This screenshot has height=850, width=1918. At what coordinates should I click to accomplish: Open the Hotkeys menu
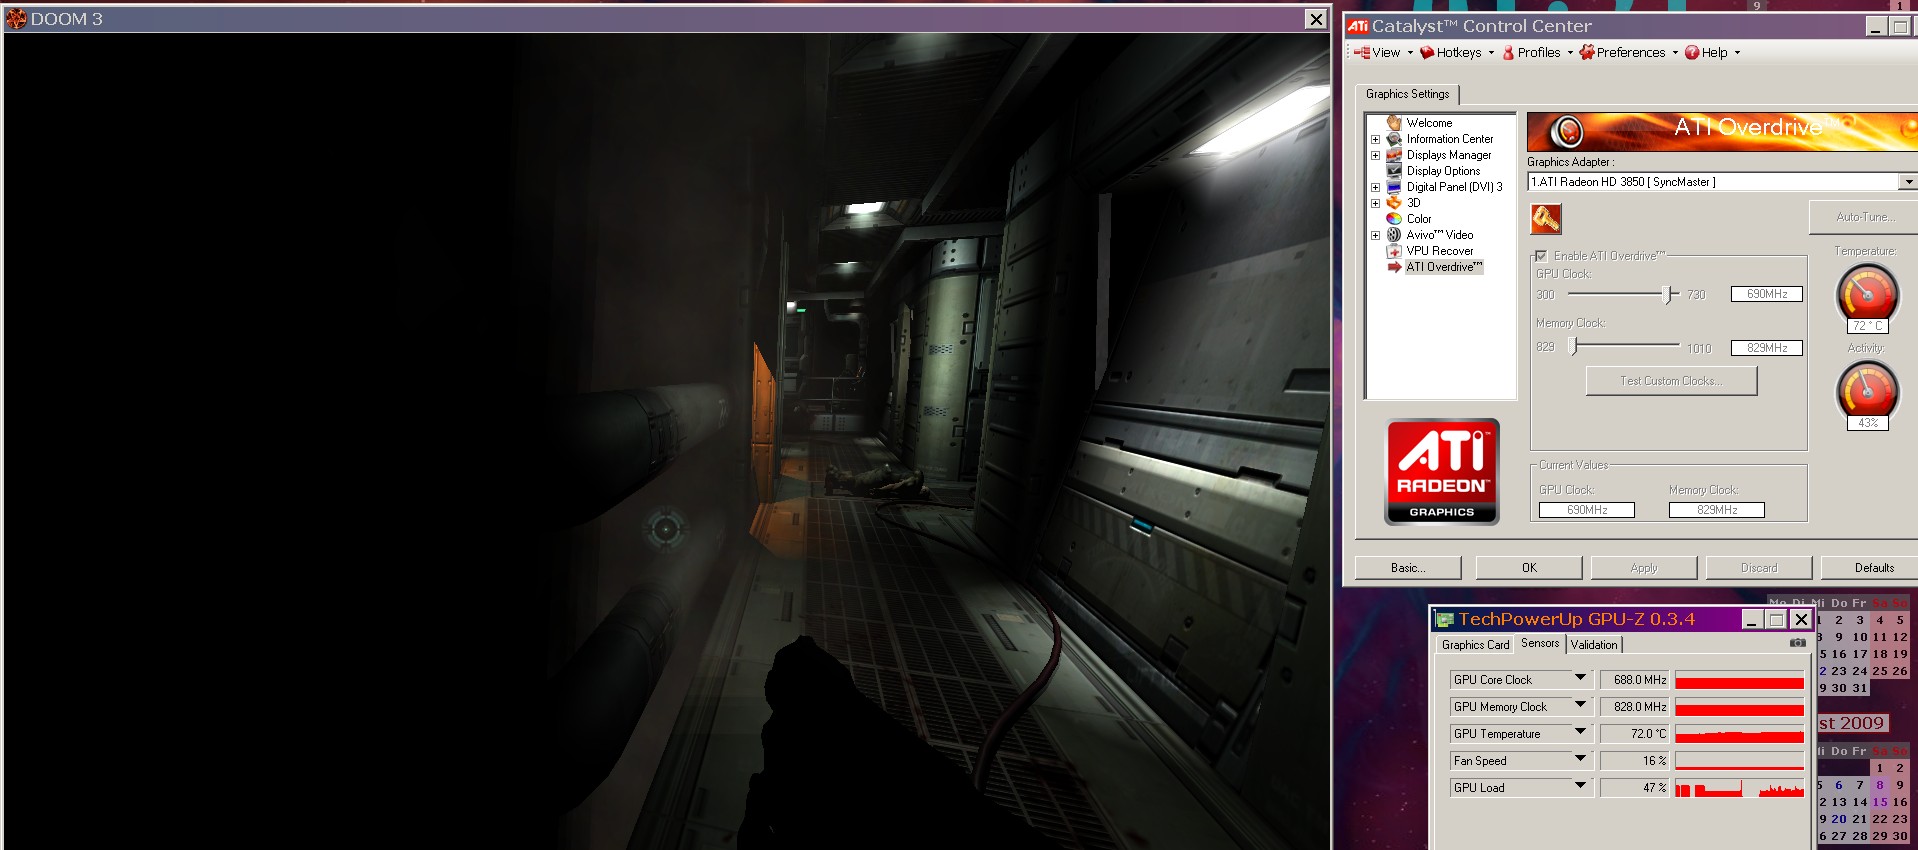click(x=1457, y=53)
